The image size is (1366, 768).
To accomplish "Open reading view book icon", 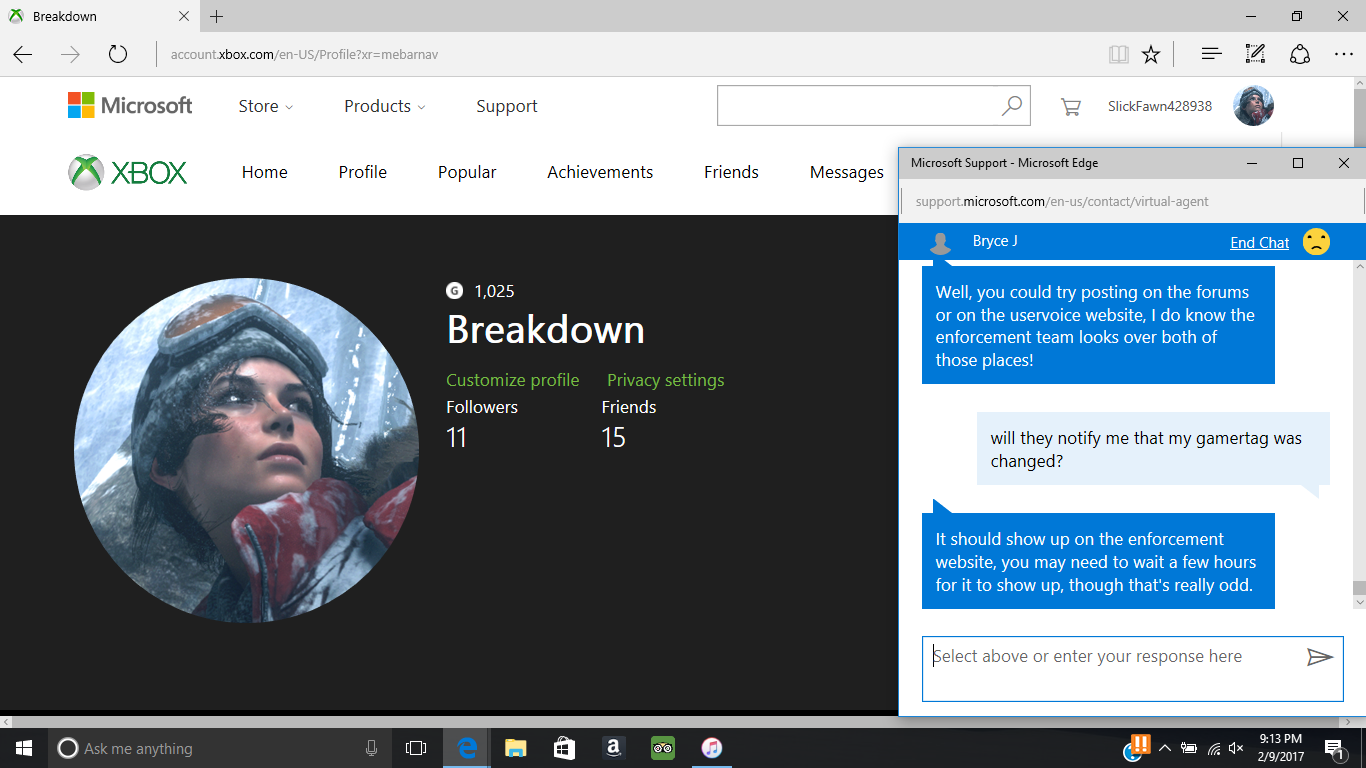I will pyautogui.click(x=1118, y=54).
